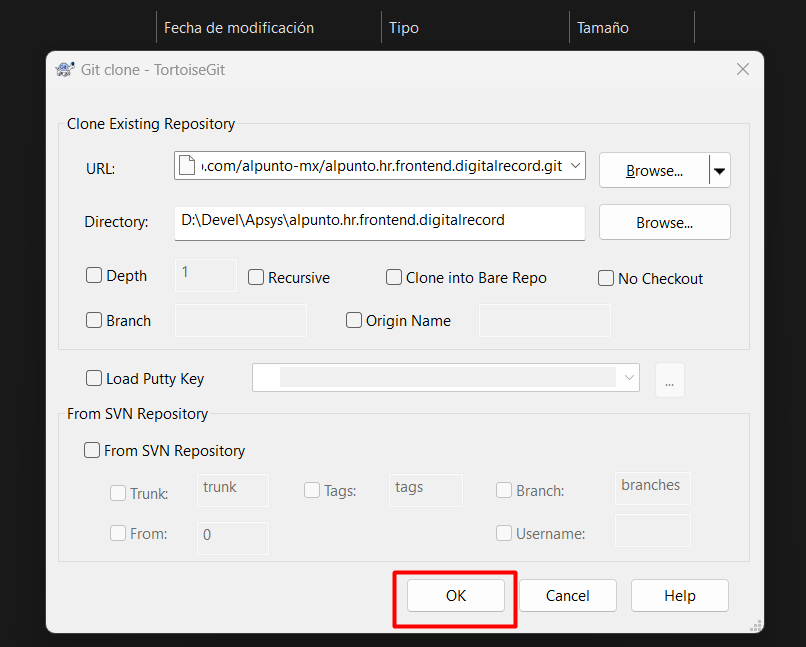806x647 pixels.
Task: Toggle the Origin Name checkbox
Action: (354, 321)
